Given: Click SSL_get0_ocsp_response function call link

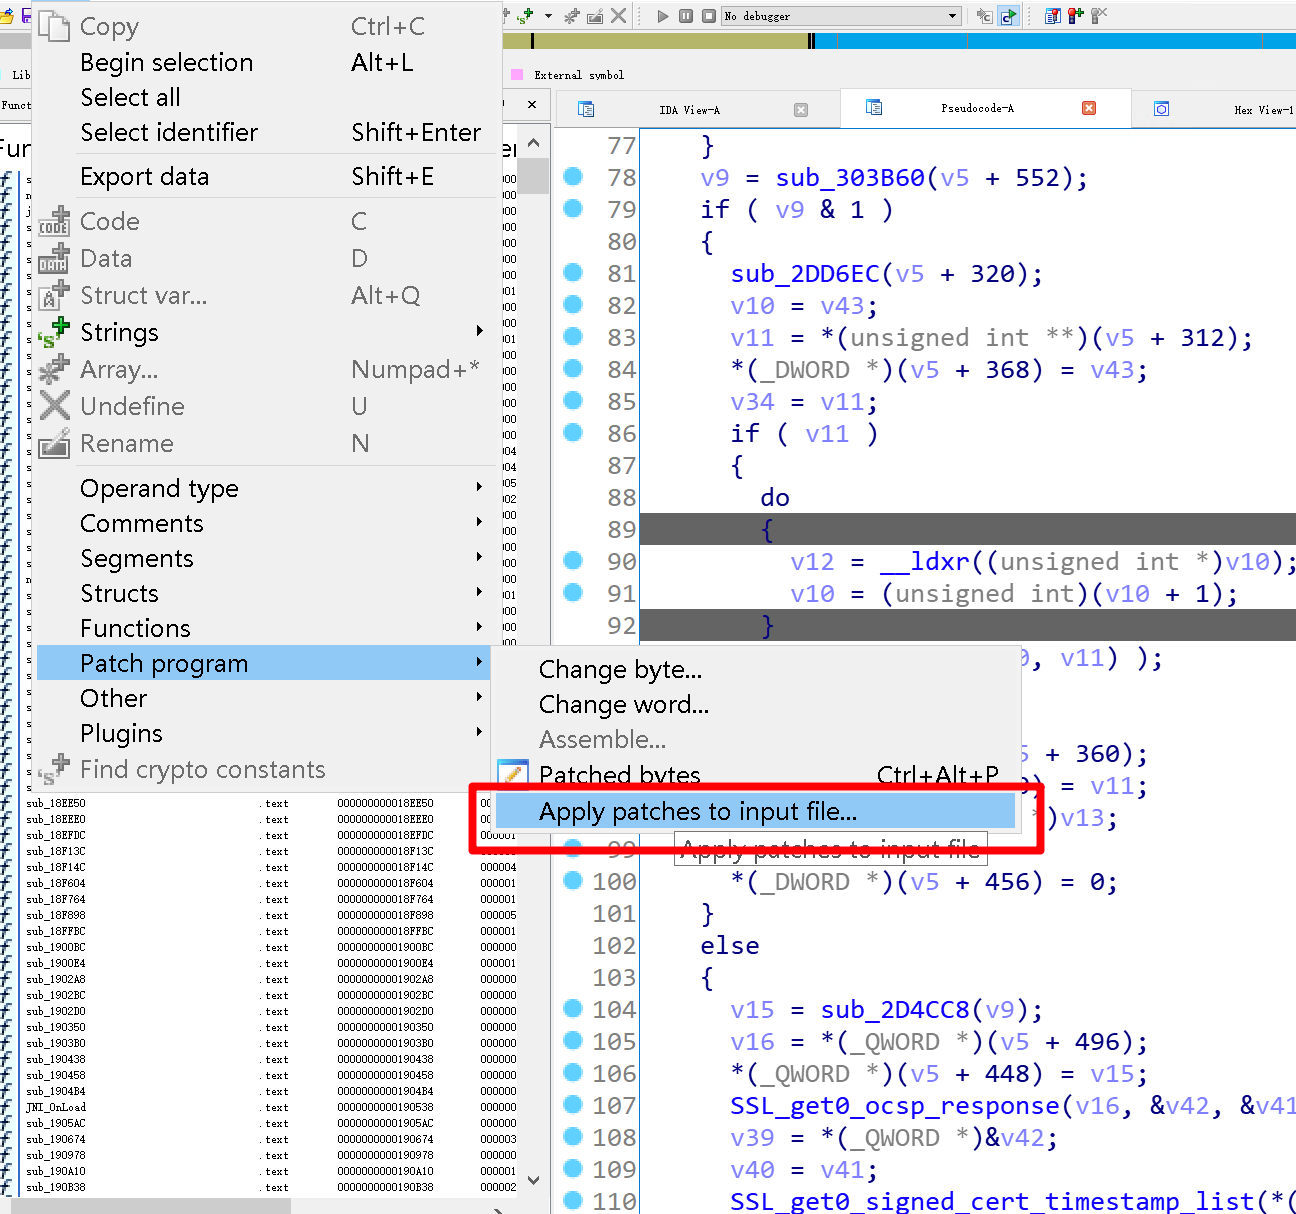Looking at the screenshot, I should [x=894, y=1105].
